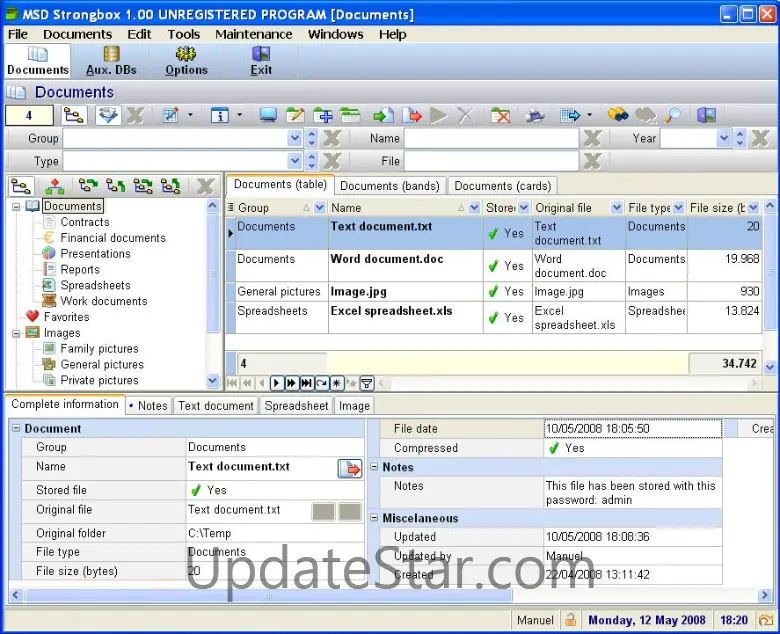This screenshot has height=634, width=780.
Task: Click the refresh record navigator button
Action: coord(322,383)
